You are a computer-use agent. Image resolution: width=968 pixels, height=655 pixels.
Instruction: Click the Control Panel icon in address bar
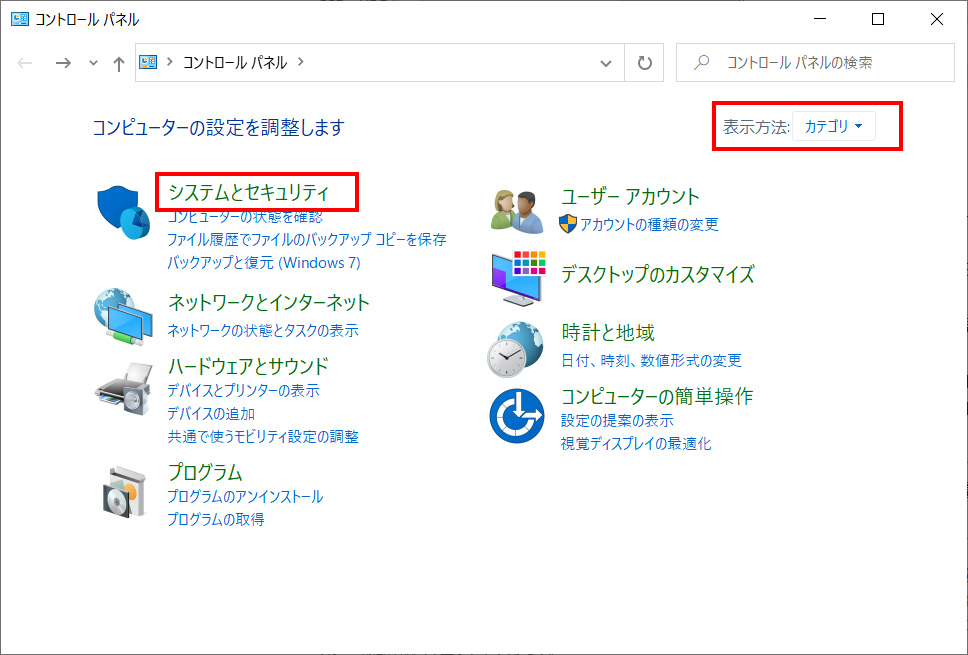(148, 62)
